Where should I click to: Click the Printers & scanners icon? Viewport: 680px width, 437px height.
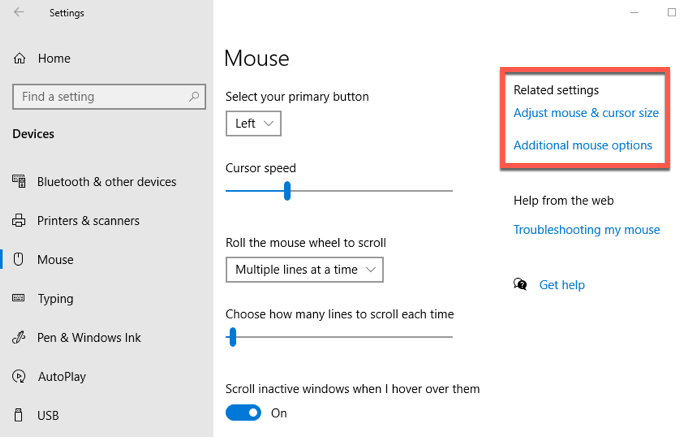pos(19,221)
